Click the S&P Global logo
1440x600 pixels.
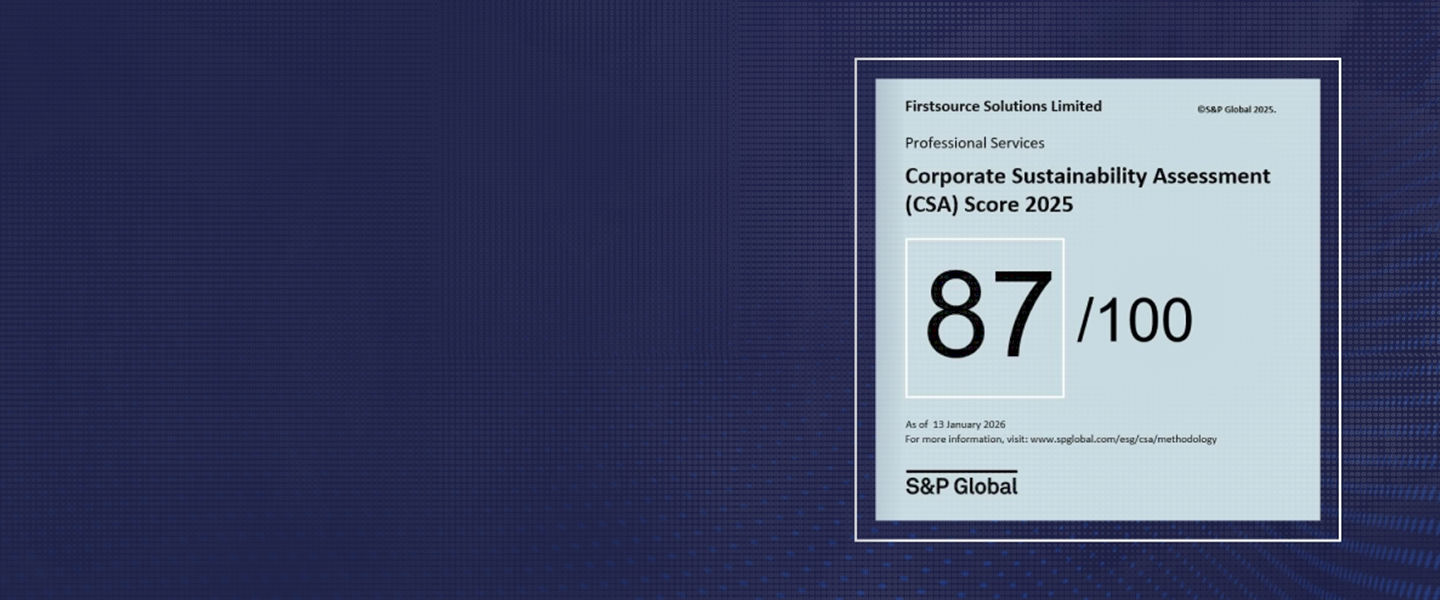click(961, 484)
